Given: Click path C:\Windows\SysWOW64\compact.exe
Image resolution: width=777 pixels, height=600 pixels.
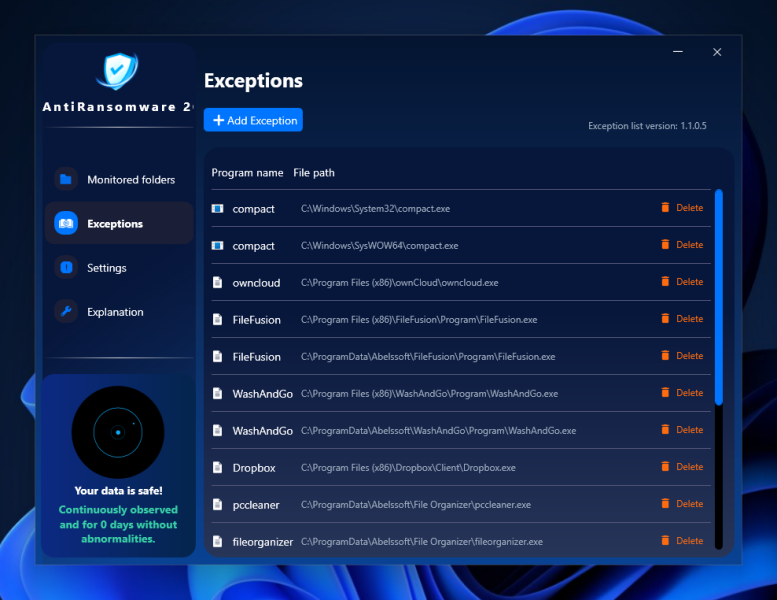Looking at the screenshot, I should point(380,246).
